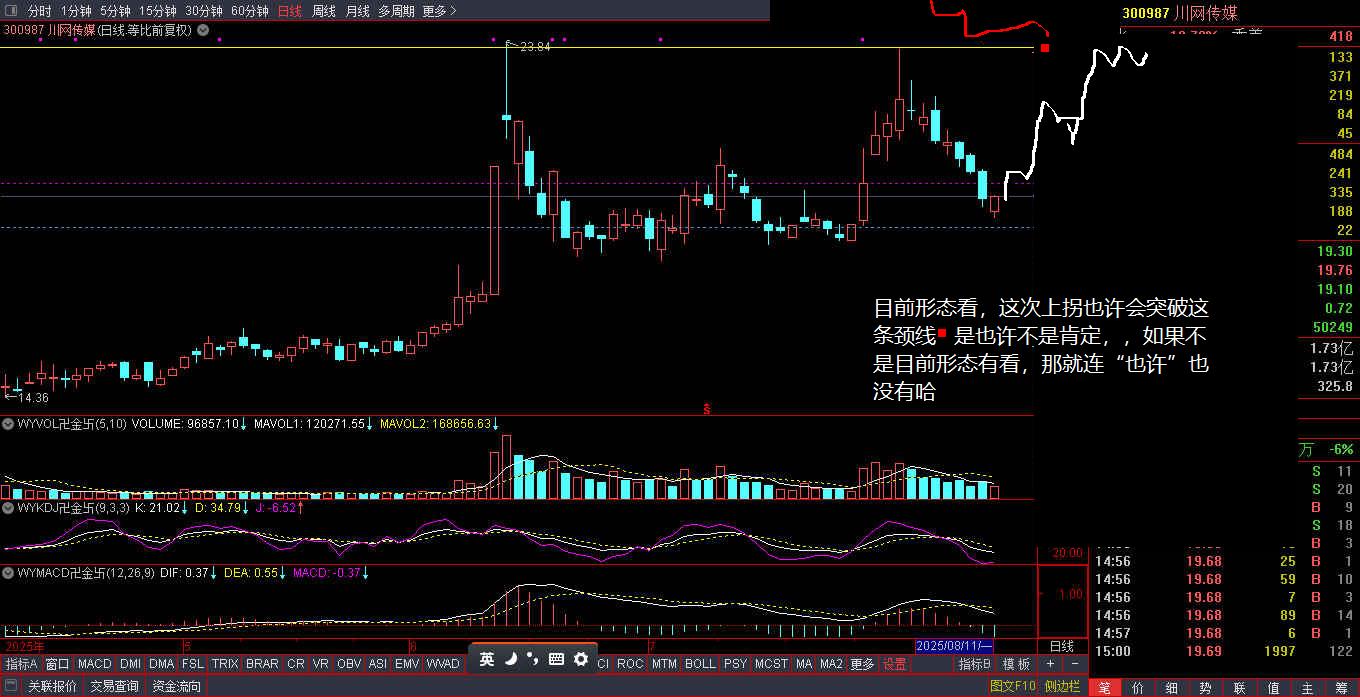Toggle IME language 英 indicator

(x=487, y=659)
